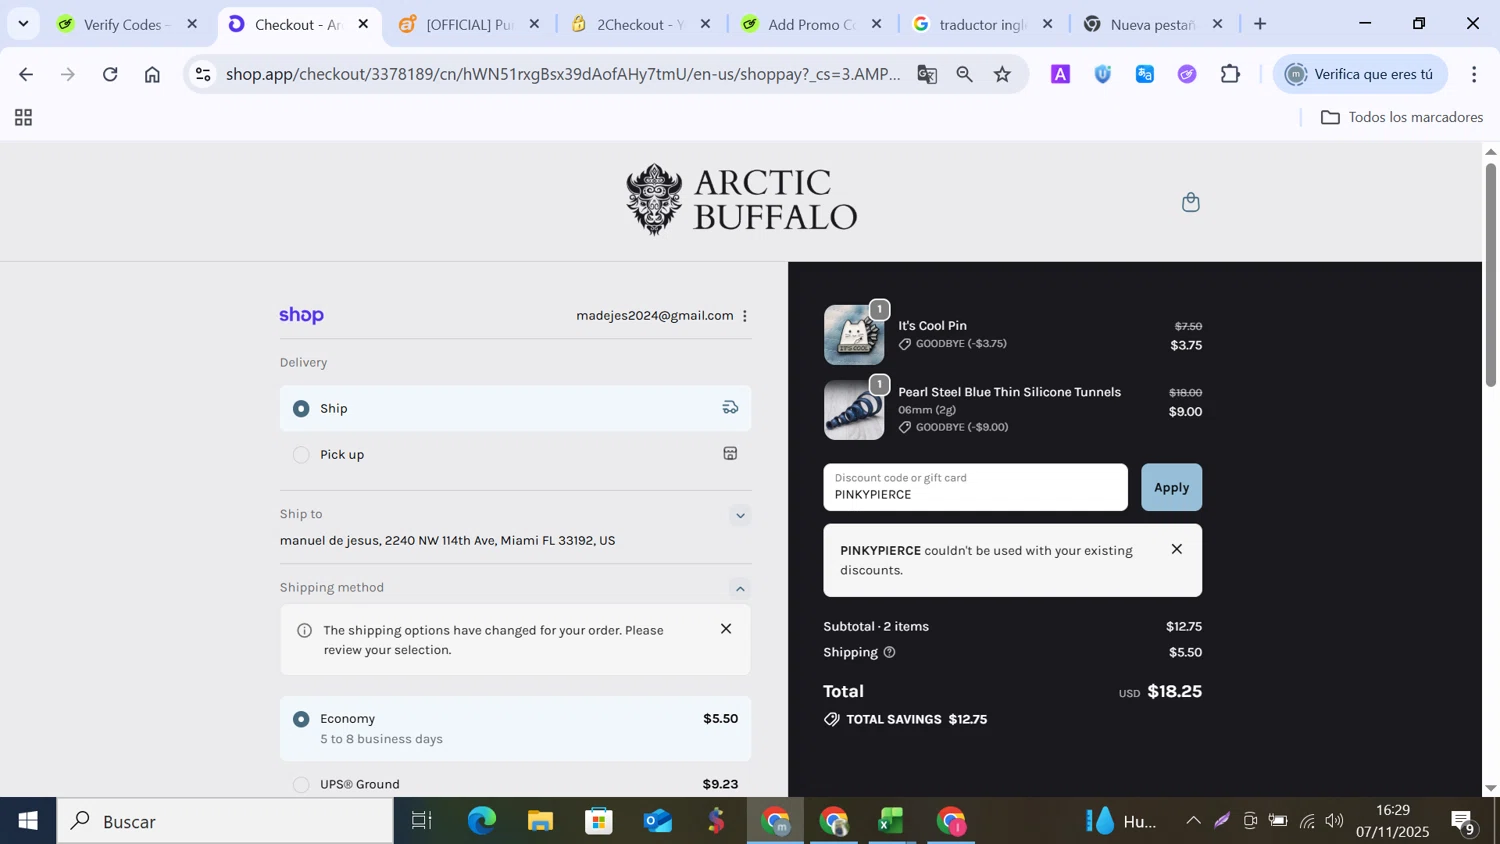This screenshot has width=1500, height=844.
Task: Apply the discount code
Action: coord(1171,487)
